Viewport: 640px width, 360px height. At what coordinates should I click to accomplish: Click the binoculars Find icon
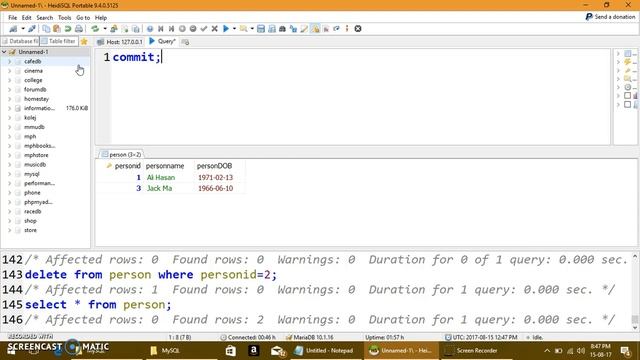click(282, 29)
